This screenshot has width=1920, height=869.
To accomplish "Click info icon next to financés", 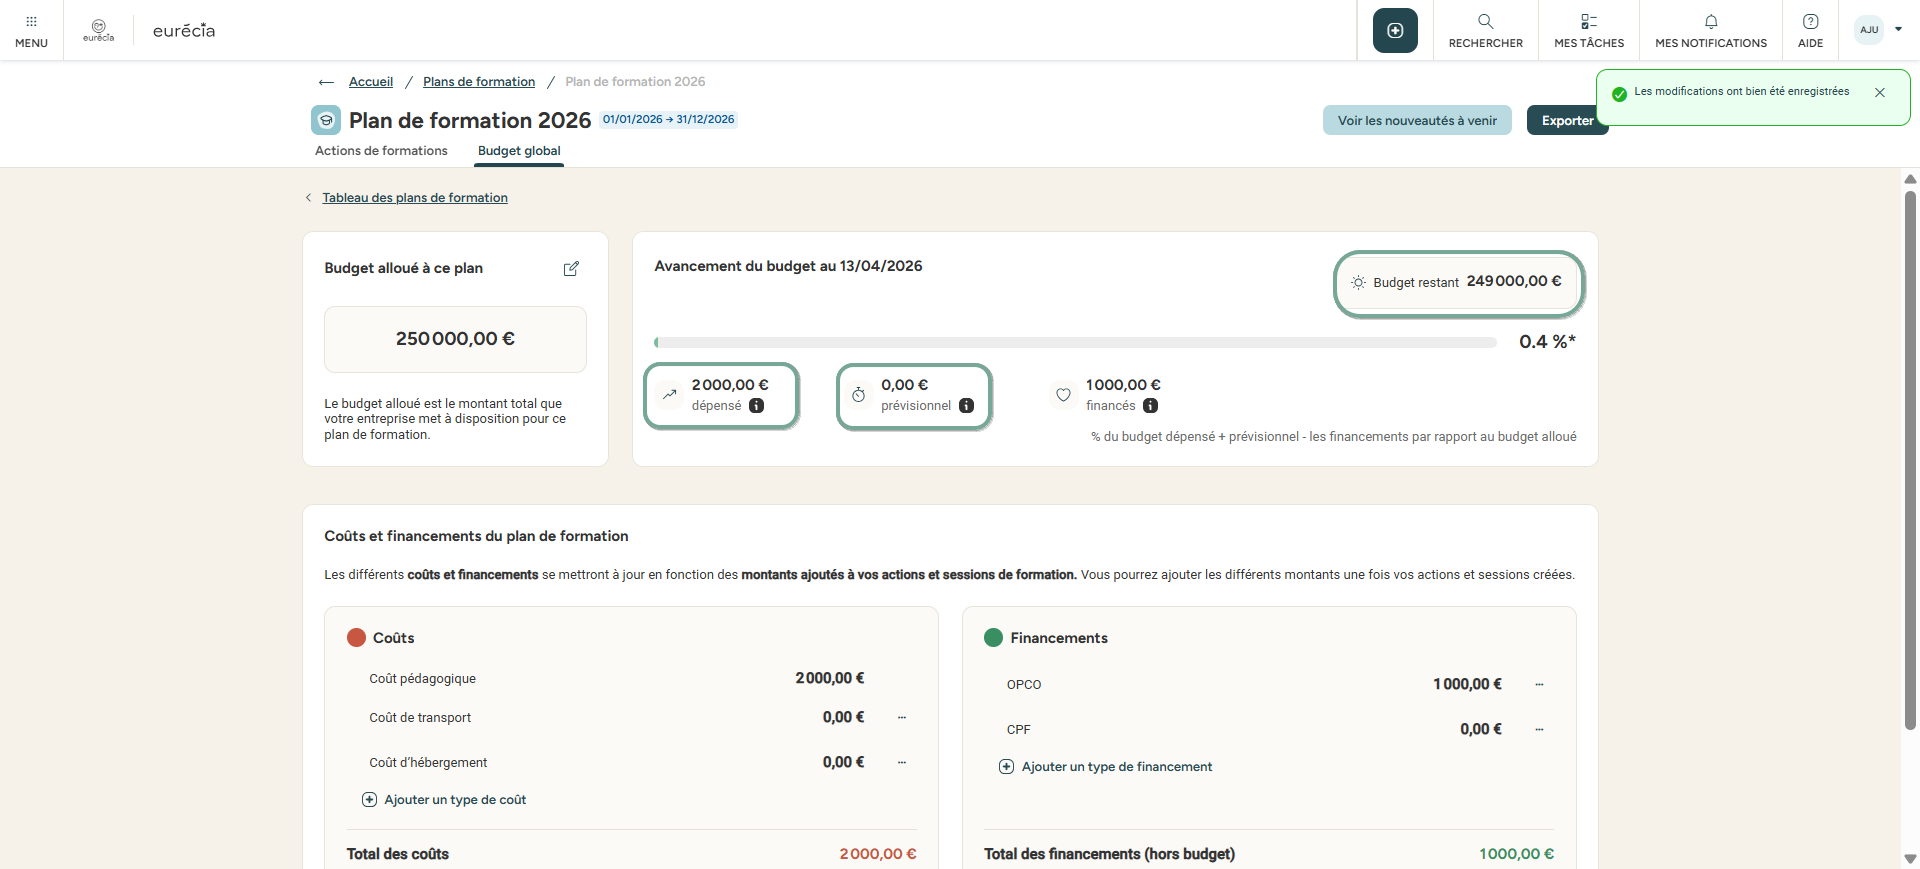I will coord(1151,406).
